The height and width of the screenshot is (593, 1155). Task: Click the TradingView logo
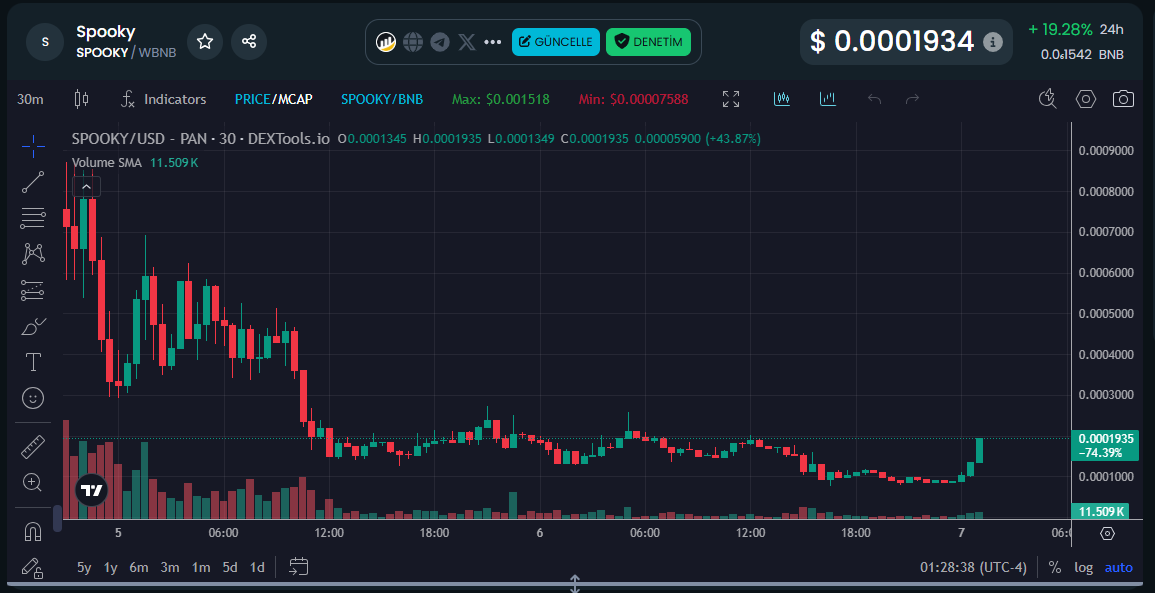coord(91,491)
